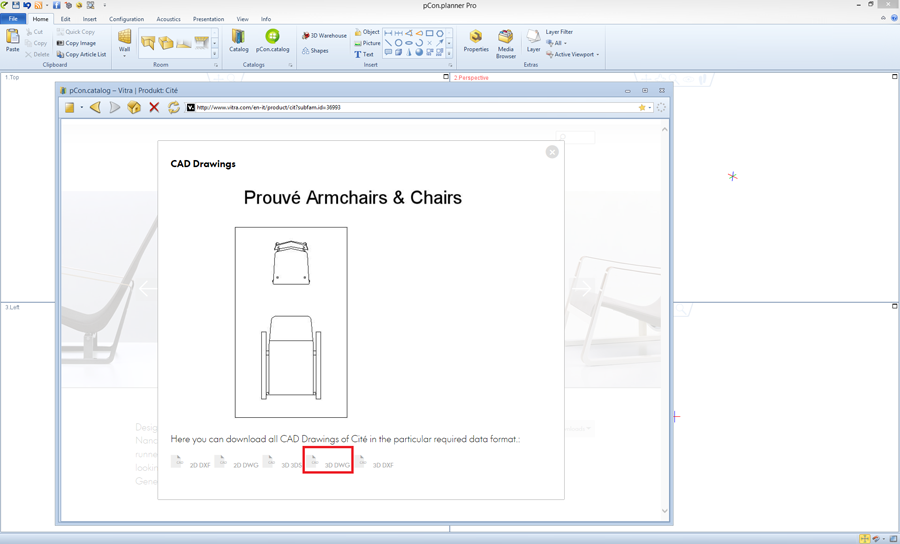Insert Shapes from the ribbon
This screenshot has width=900, height=544.
(x=315, y=50)
